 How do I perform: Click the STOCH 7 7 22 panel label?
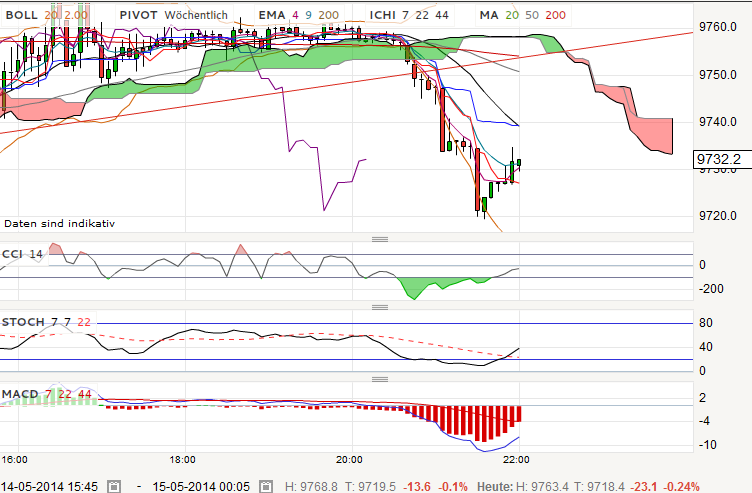(x=46, y=322)
